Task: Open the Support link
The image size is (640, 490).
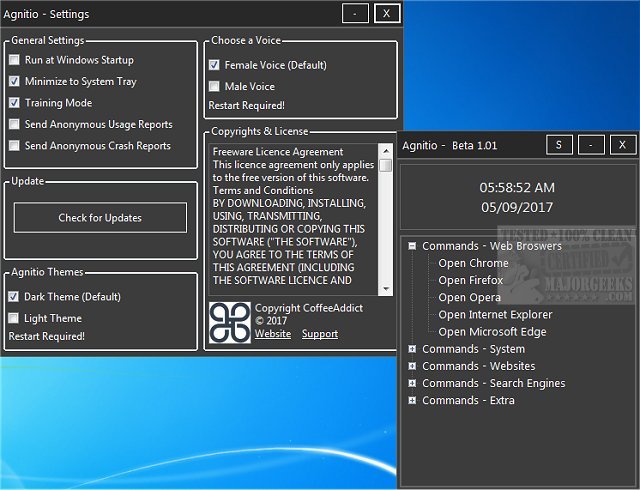Action: click(320, 334)
